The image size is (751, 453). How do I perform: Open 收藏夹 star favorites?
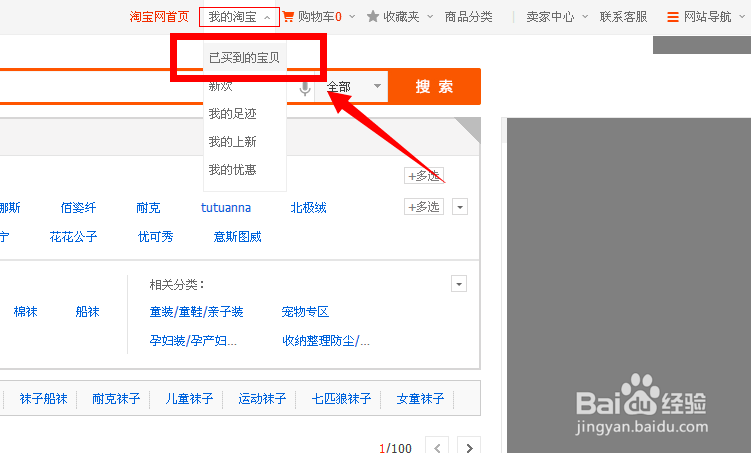393,17
